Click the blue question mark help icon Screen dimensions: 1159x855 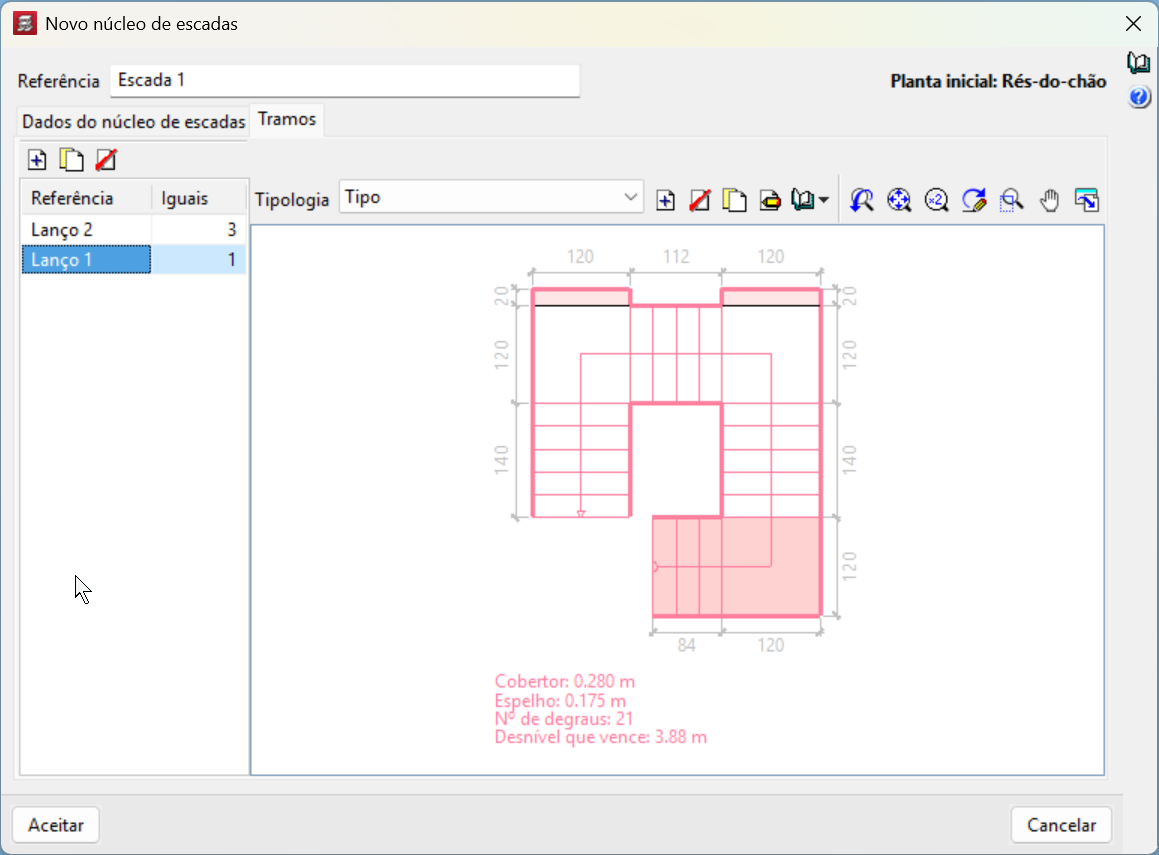(x=1138, y=97)
